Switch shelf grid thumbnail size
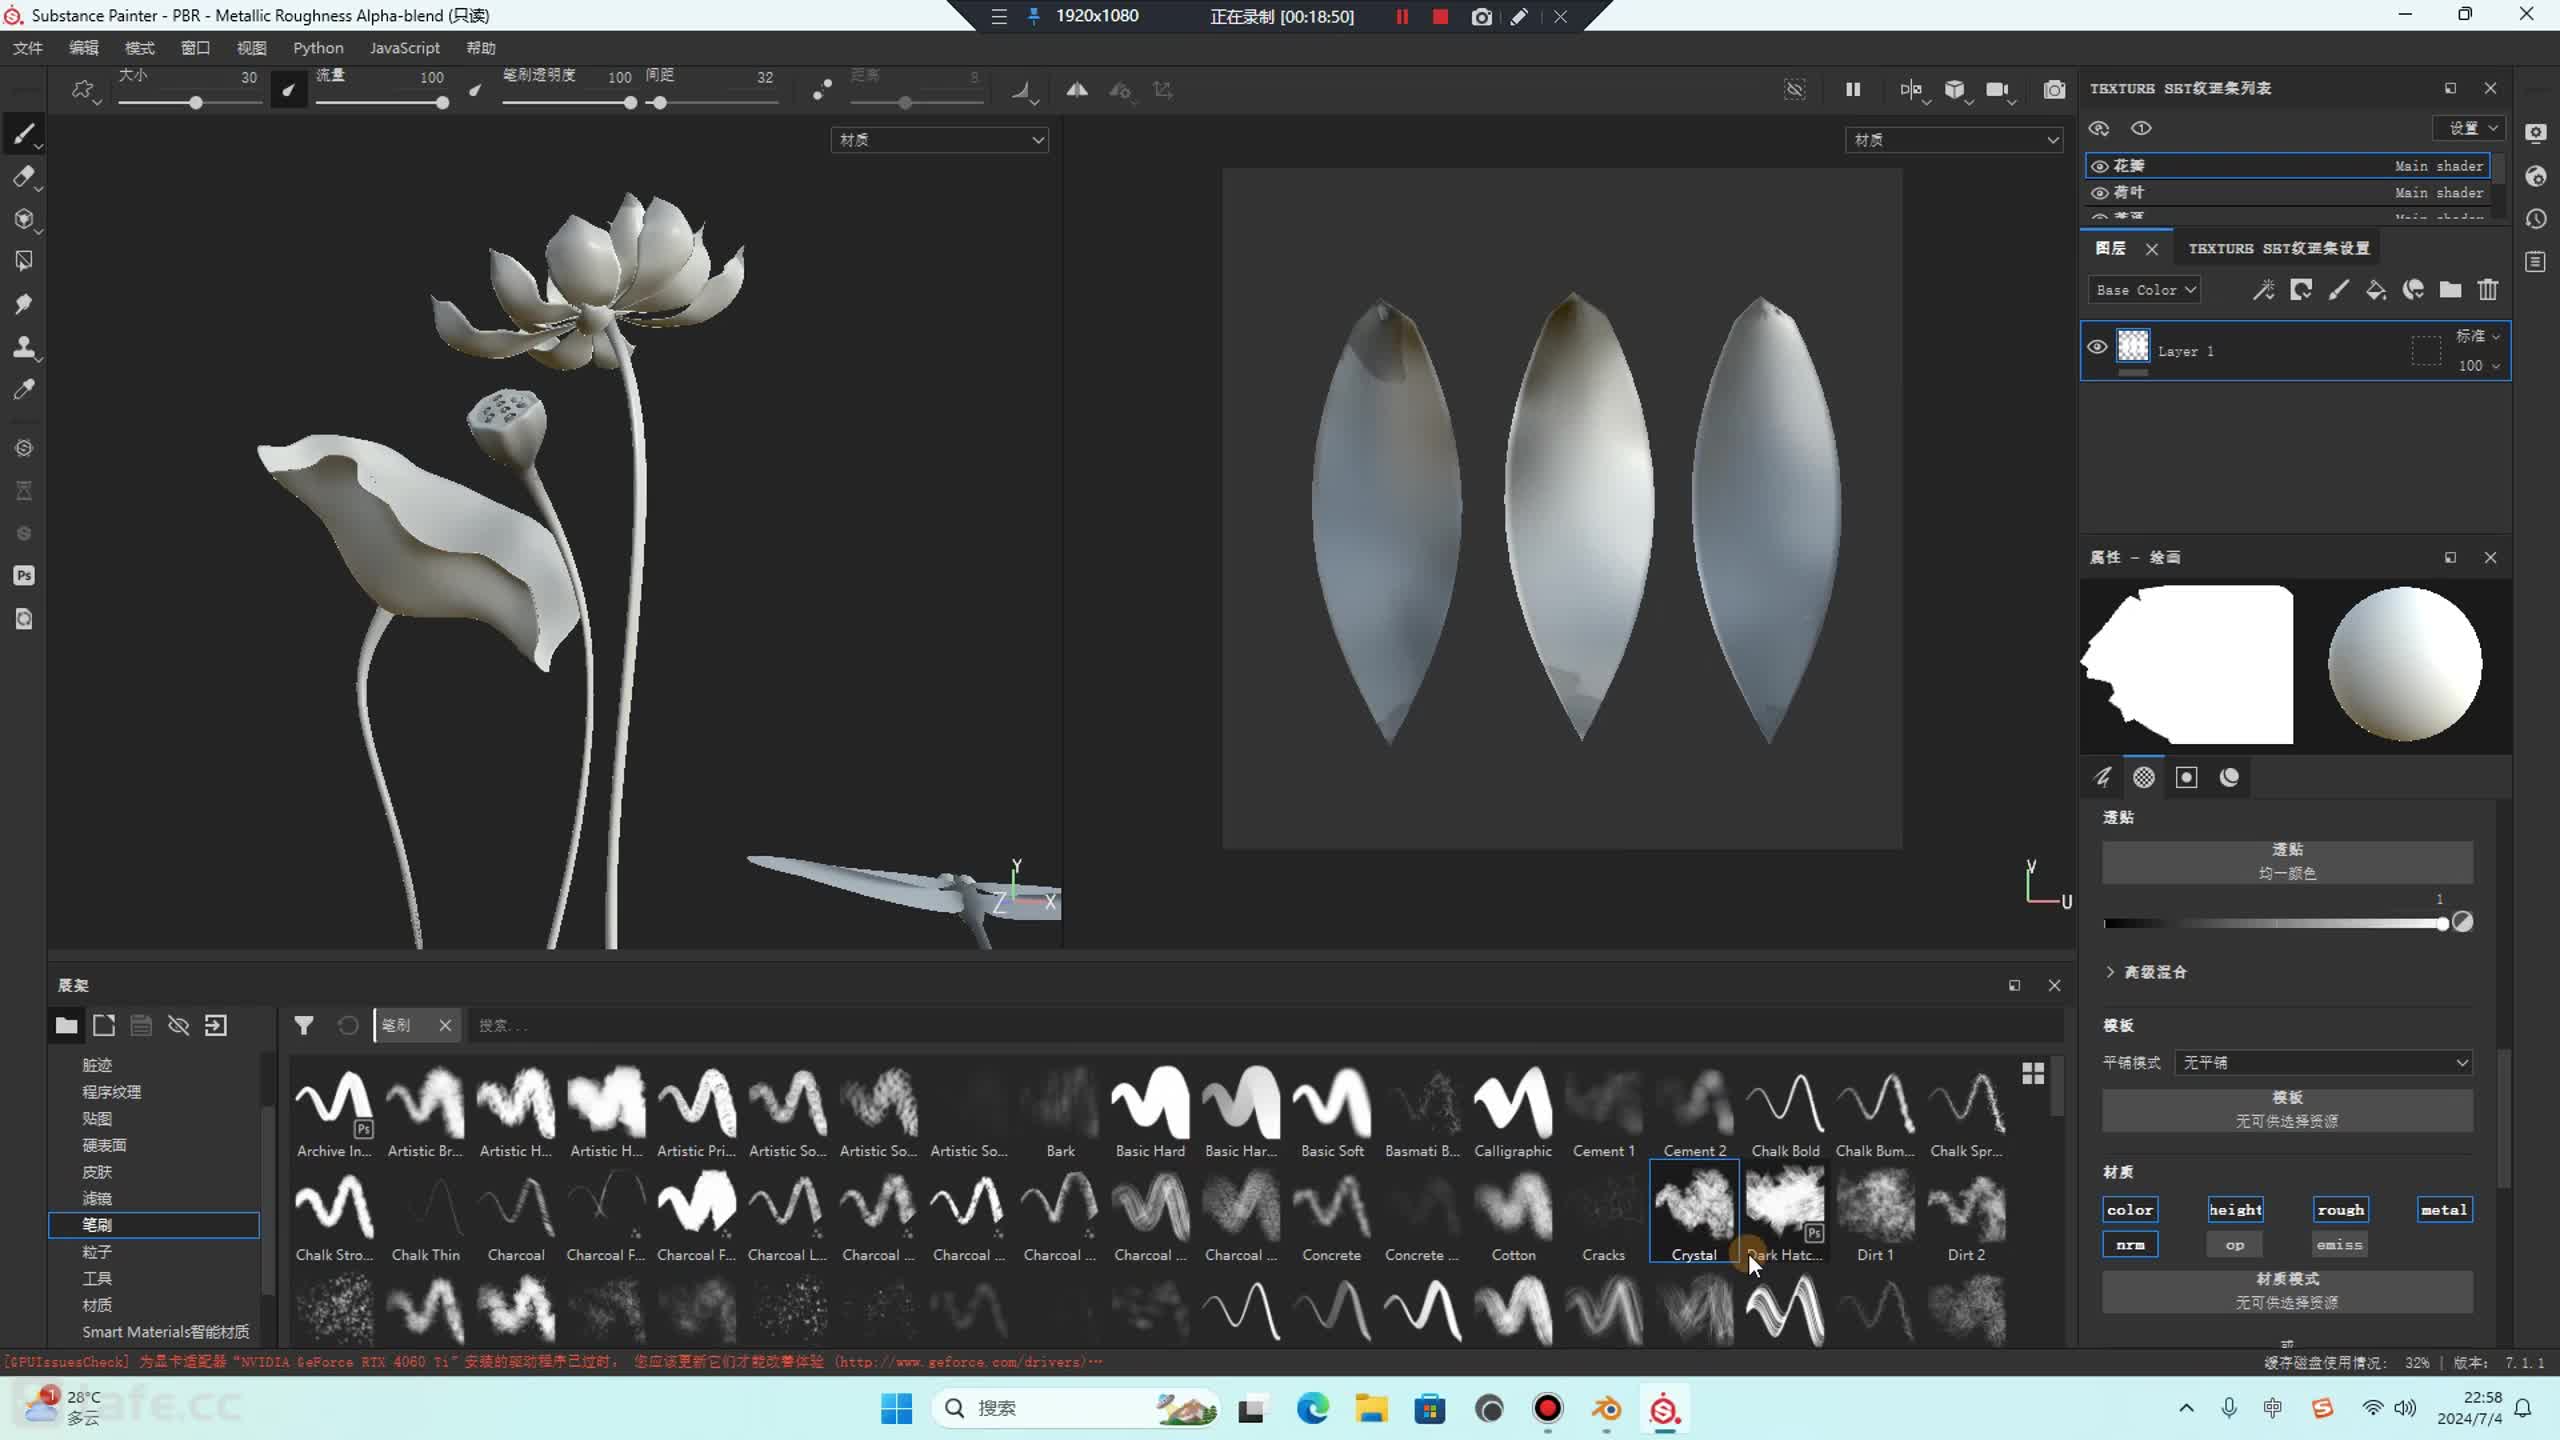2560x1440 pixels. click(x=2033, y=1074)
